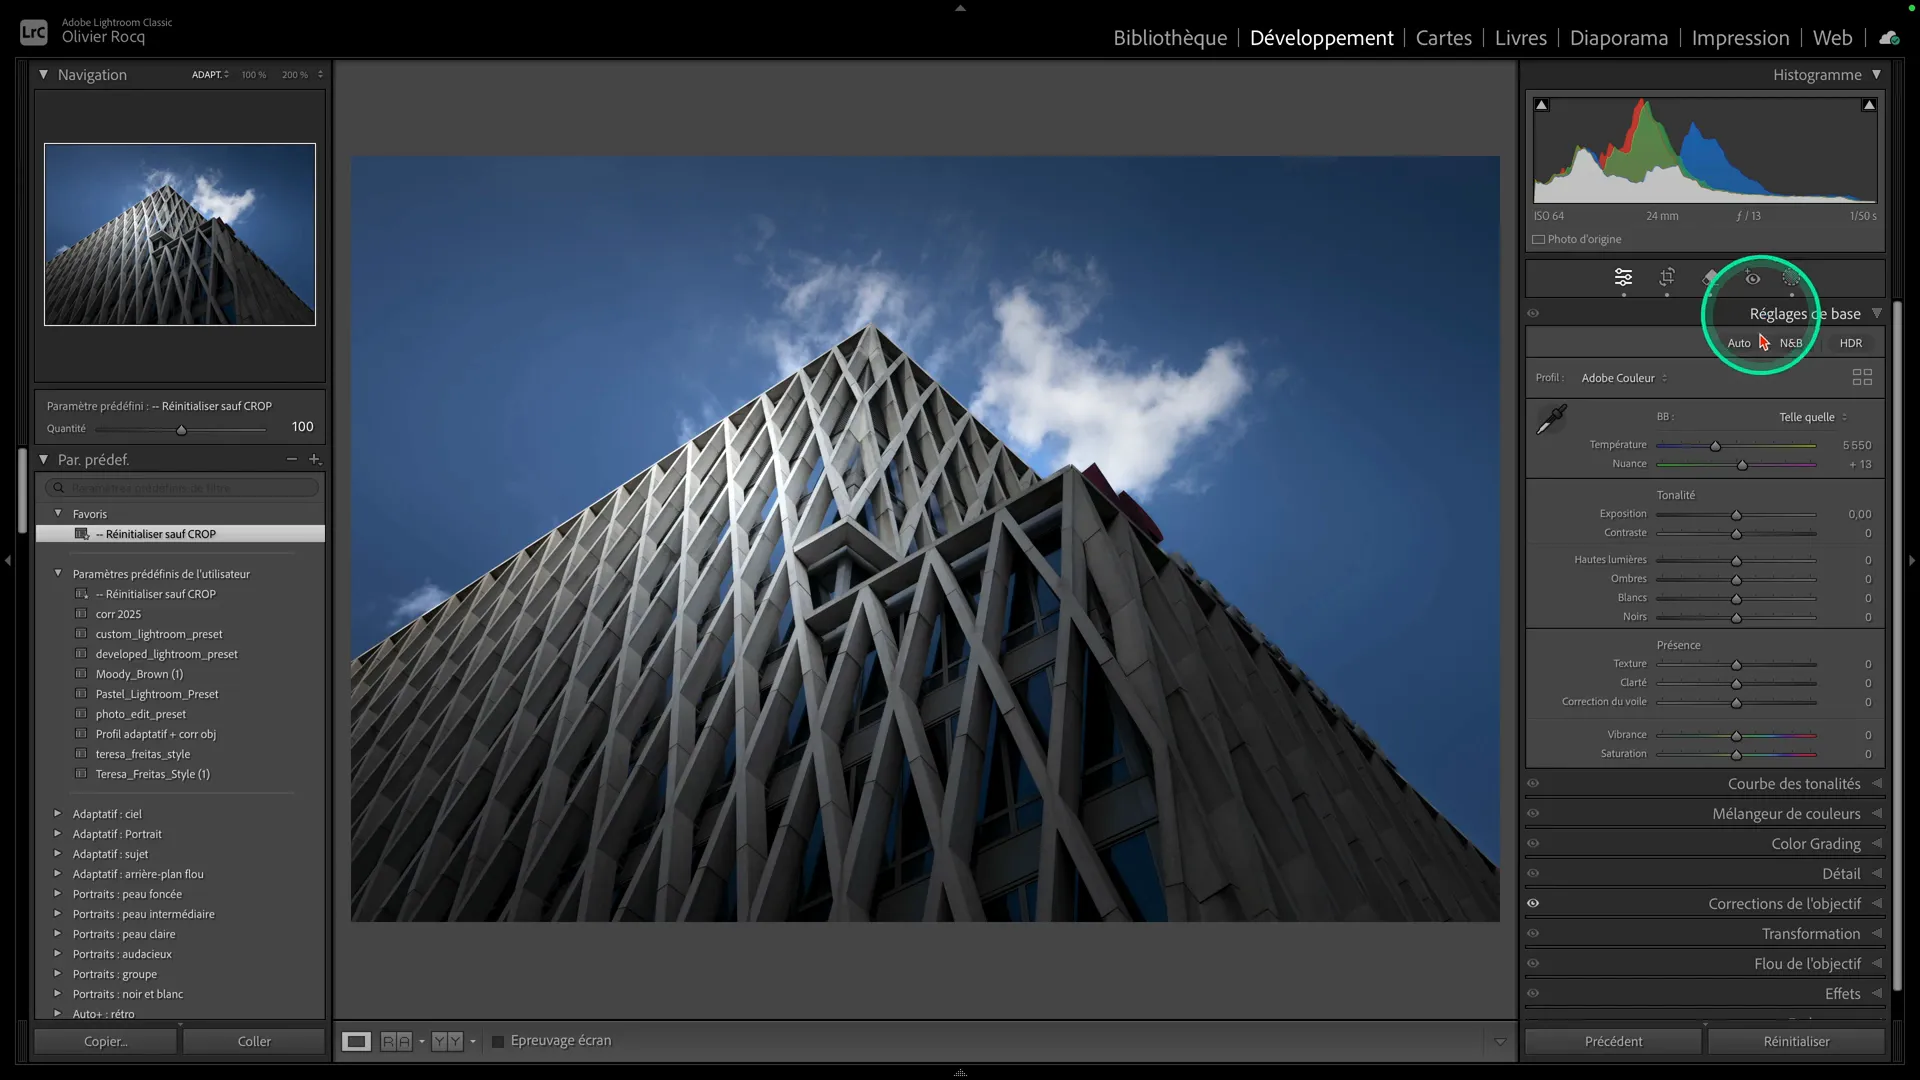
Task: Click the Exposition slider handle
Action: pos(1736,515)
